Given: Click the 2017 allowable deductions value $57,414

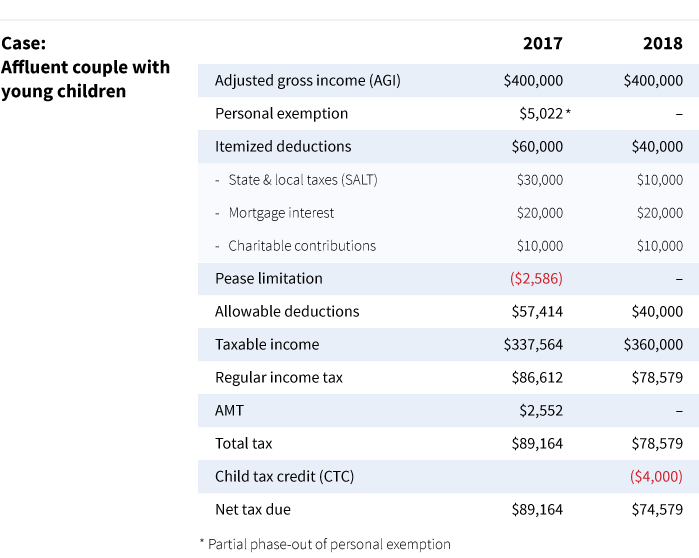Looking at the screenshot, I should click(537, 312).
